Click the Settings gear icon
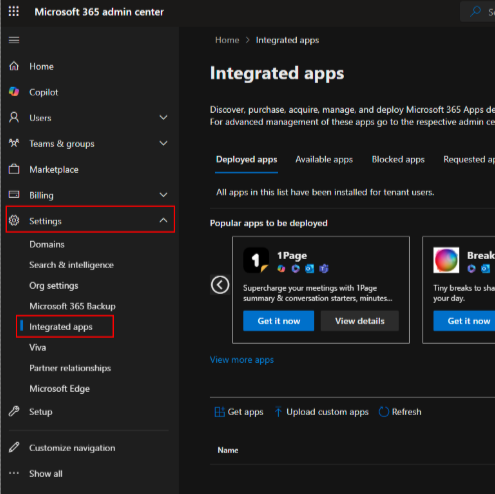This screenshot has width=495, height=494. click(14, 220)
